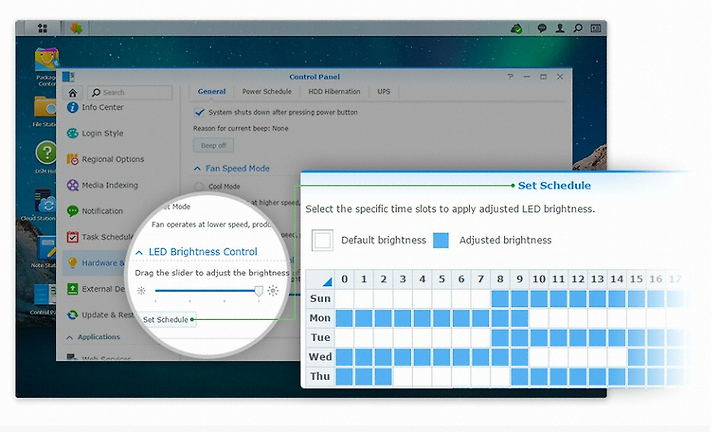The width and height of the screenshot is (720, 432).
Task: Open Note Station desktop icon
Action: 46,248
